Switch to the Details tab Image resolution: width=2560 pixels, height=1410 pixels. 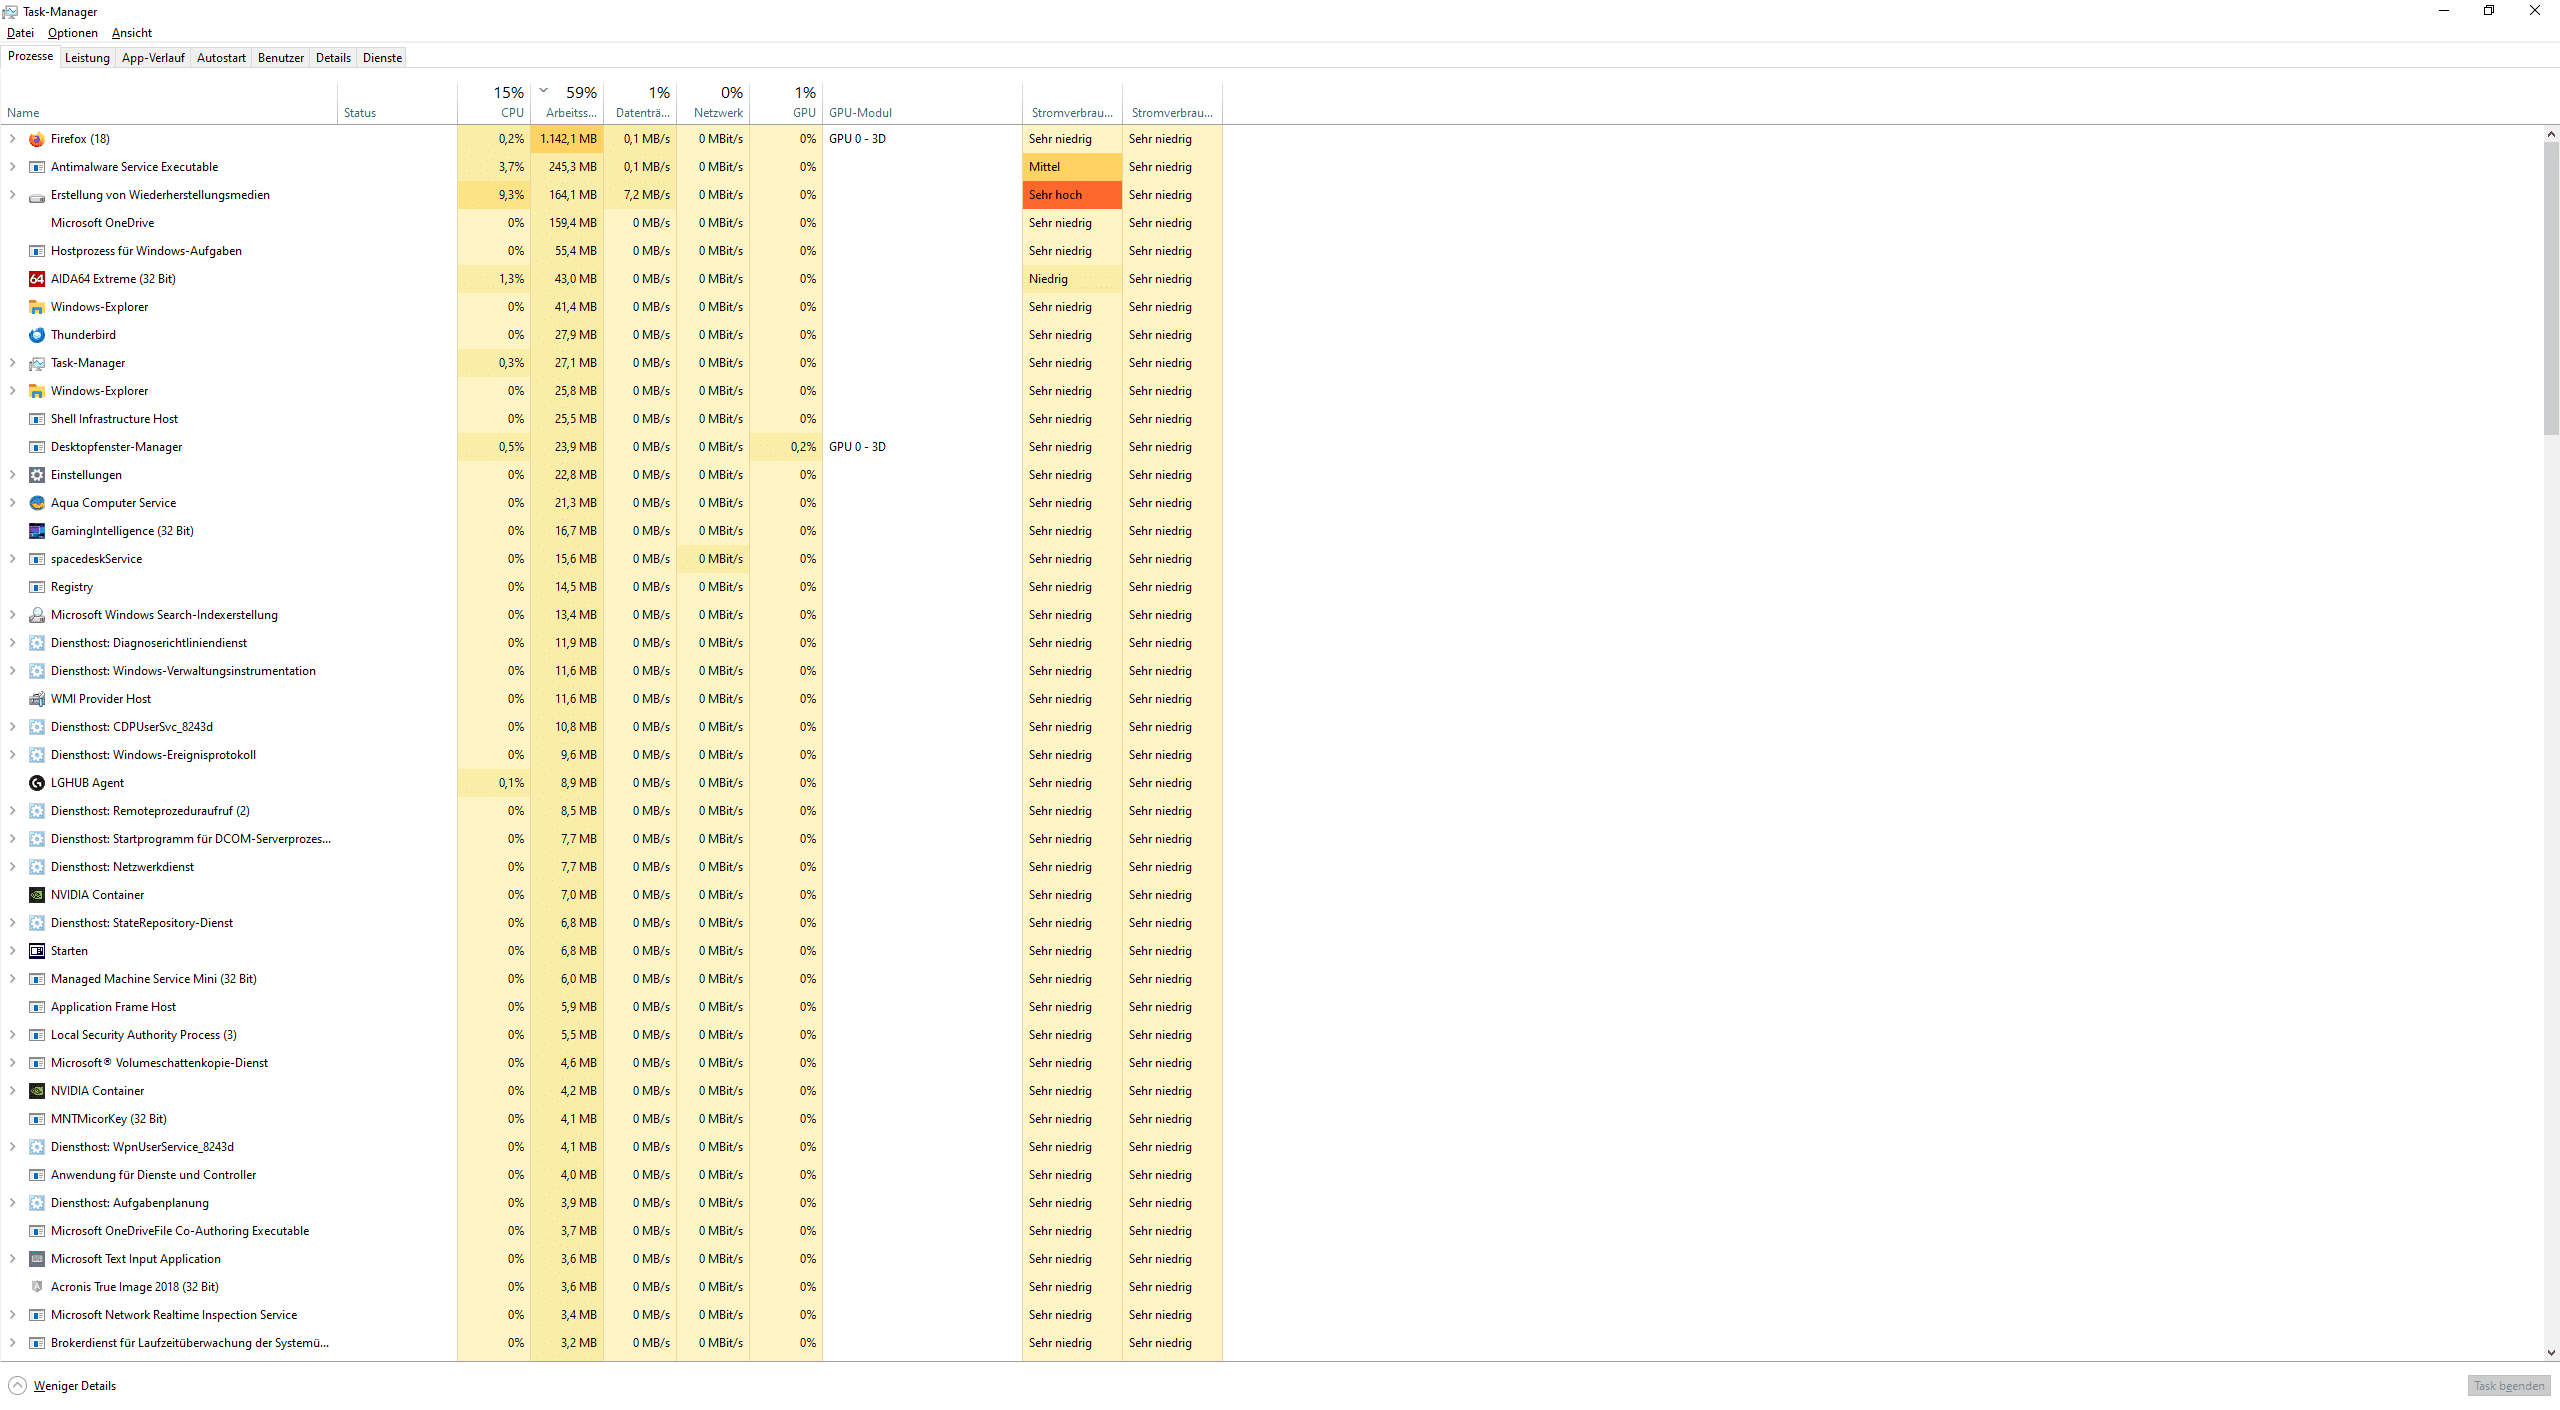click(333, 58)
